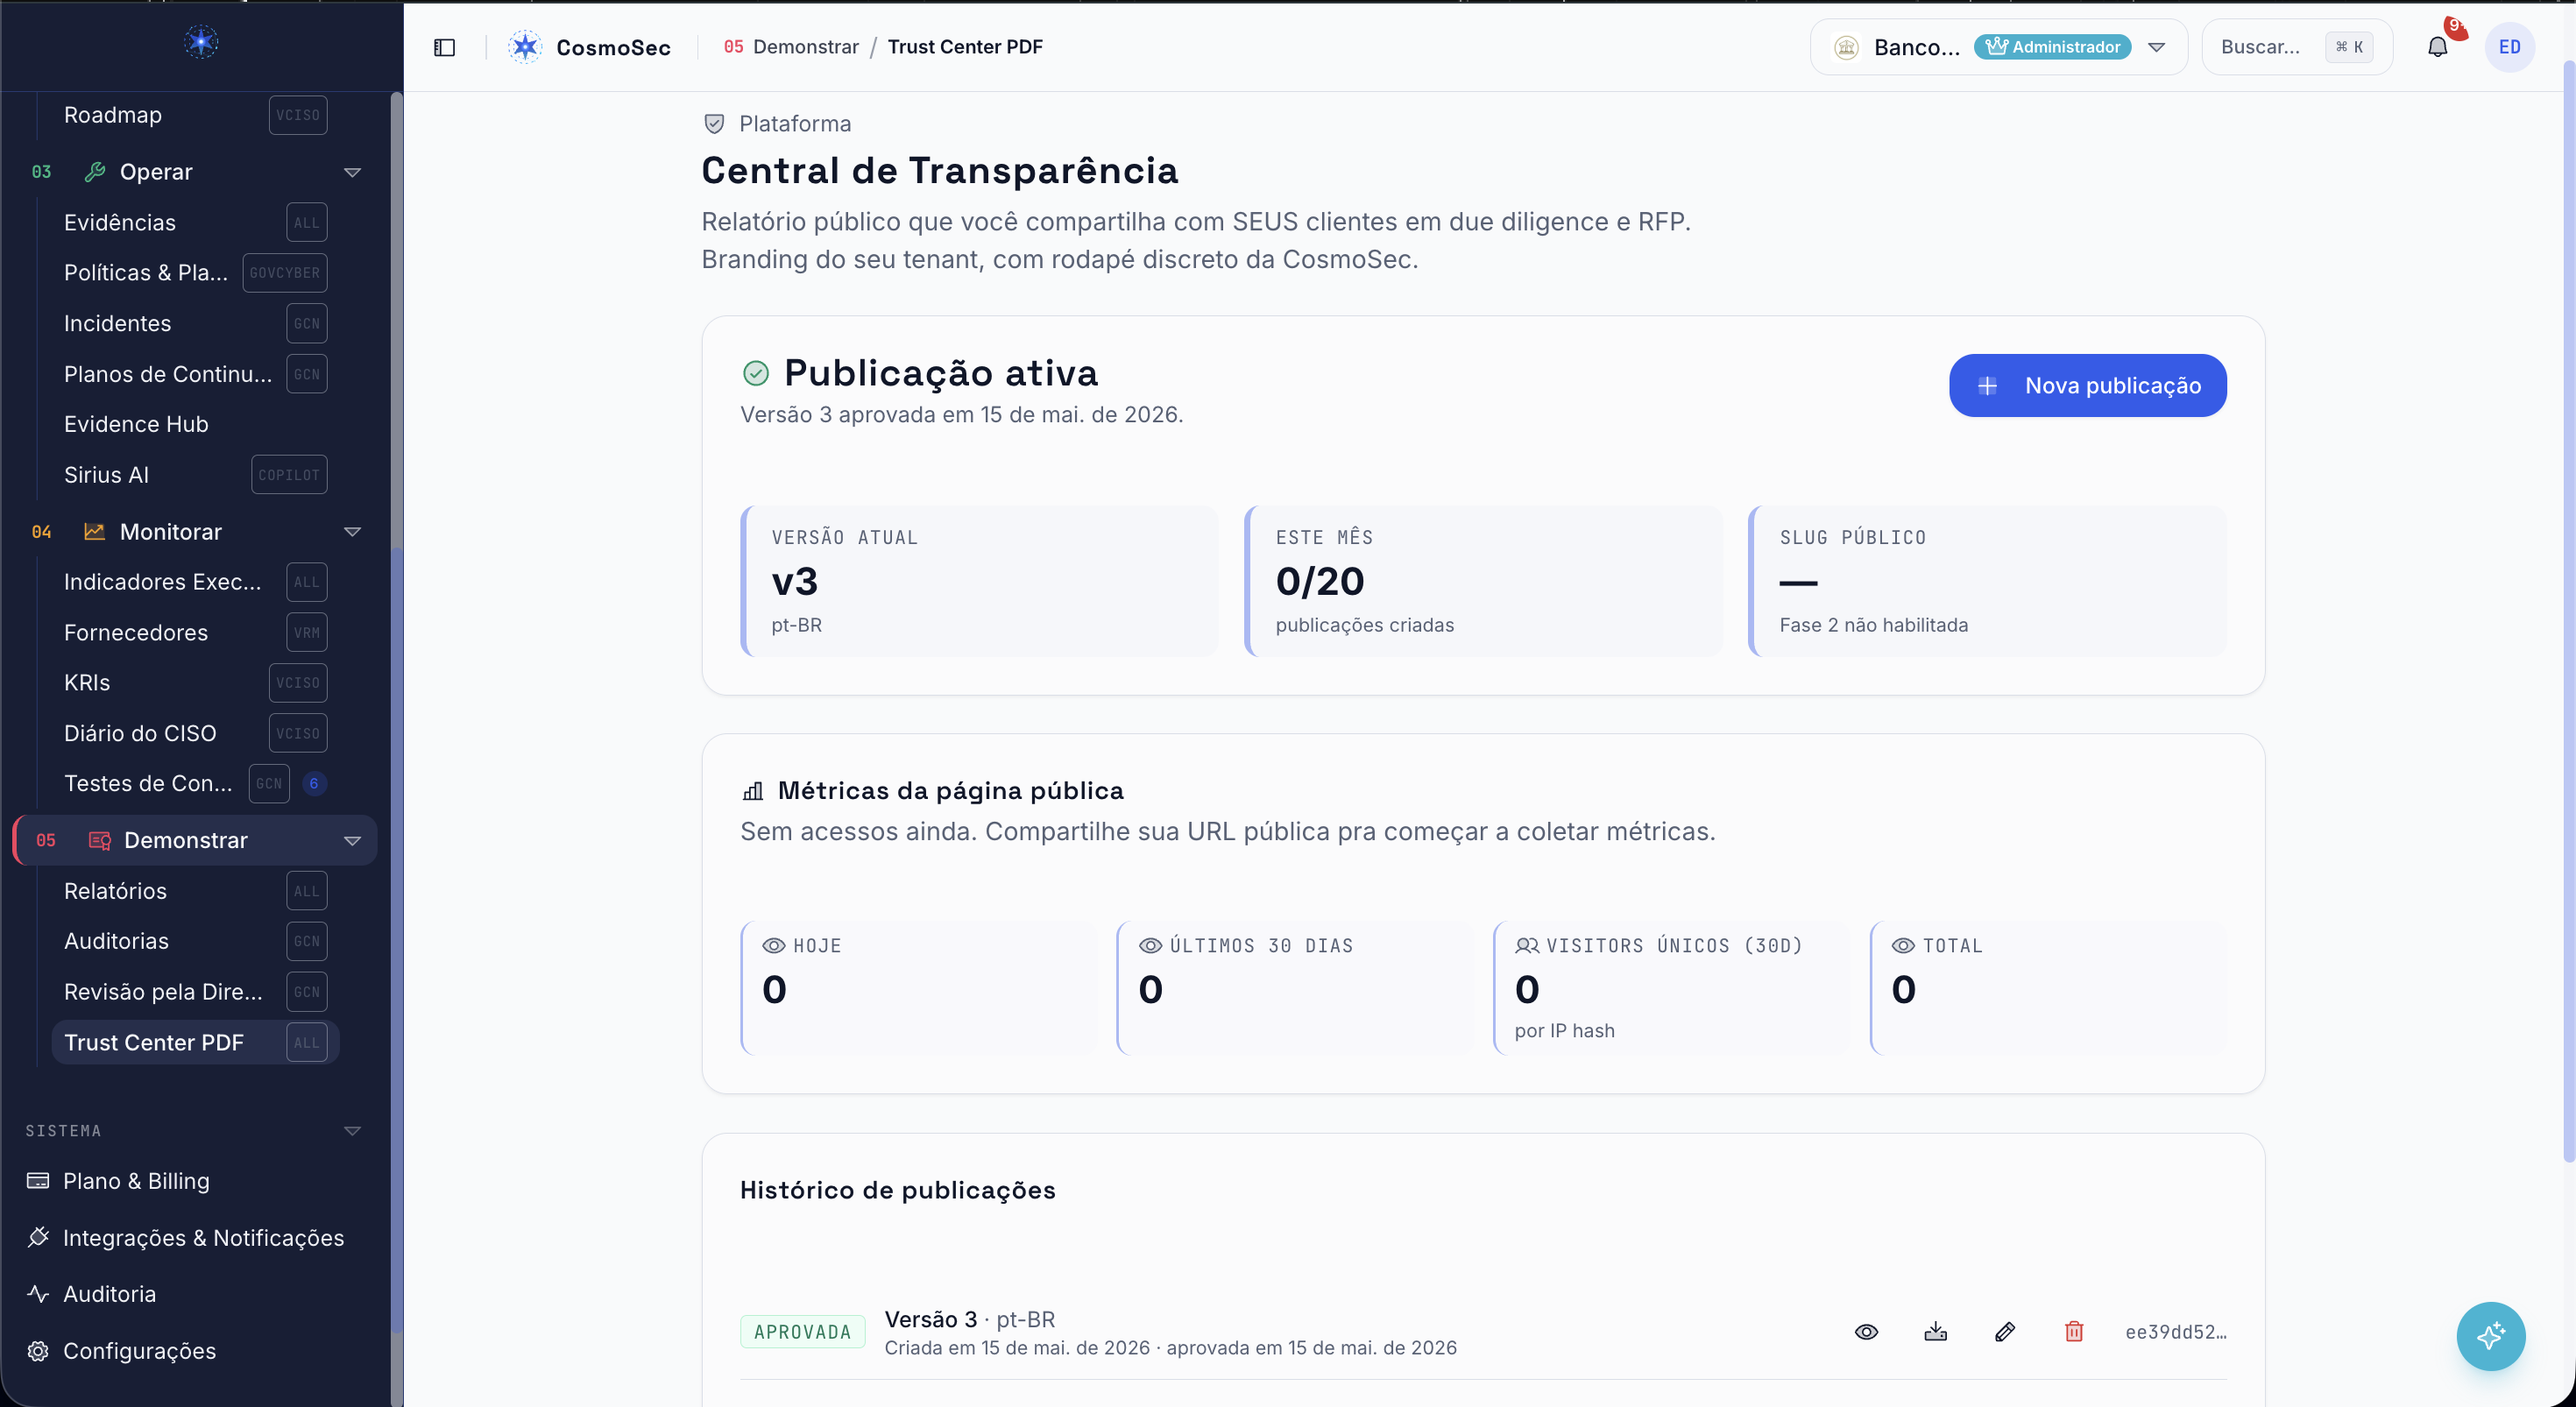Screen dimensions: 2576x1407
Task: Click the Plano & Billing card icon
Action: tap(38, 1180)
